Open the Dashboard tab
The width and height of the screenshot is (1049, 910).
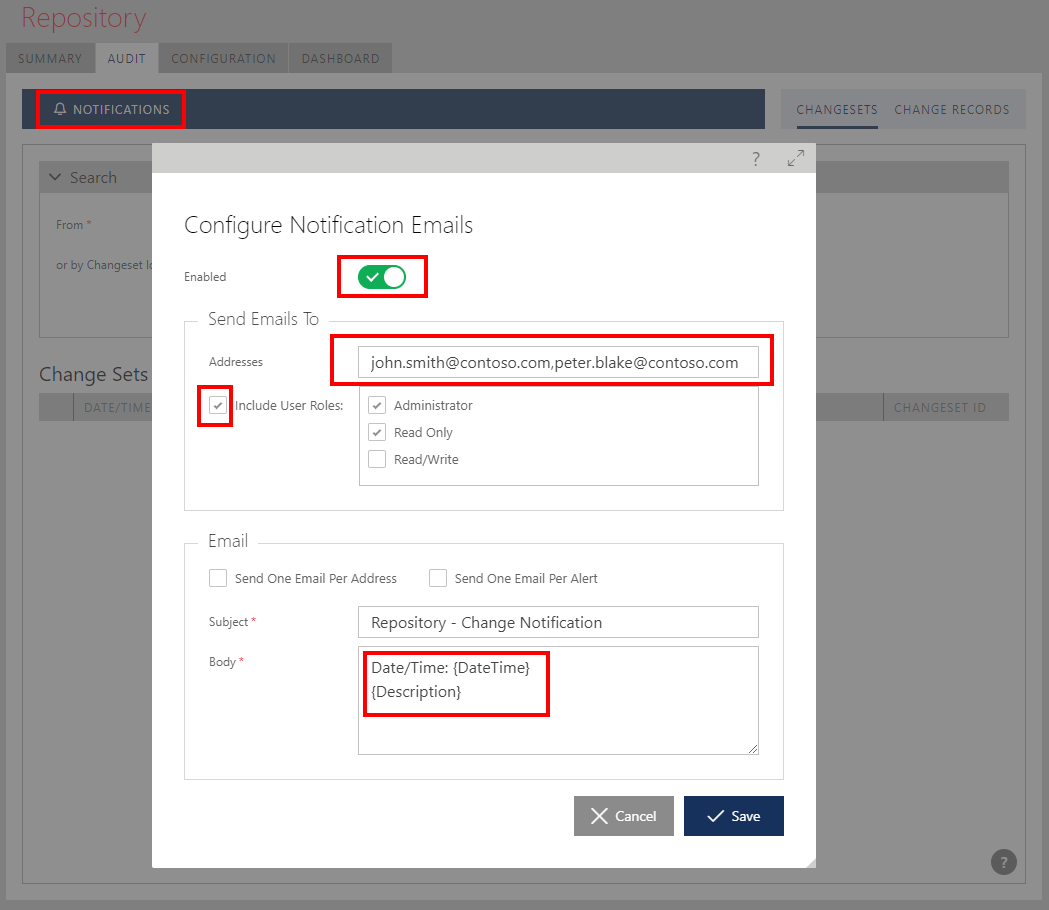click(340, 58)
